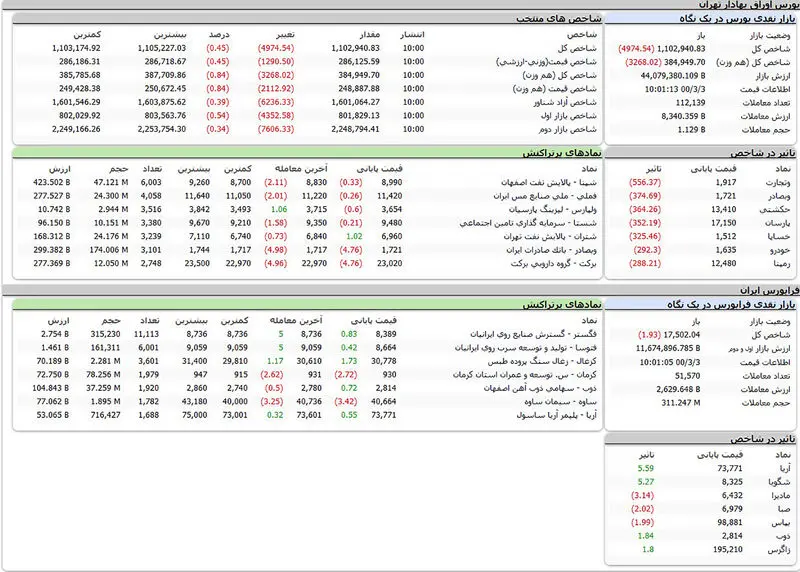Click effect value 5.59 for آریا

click(x=645, y=468)
